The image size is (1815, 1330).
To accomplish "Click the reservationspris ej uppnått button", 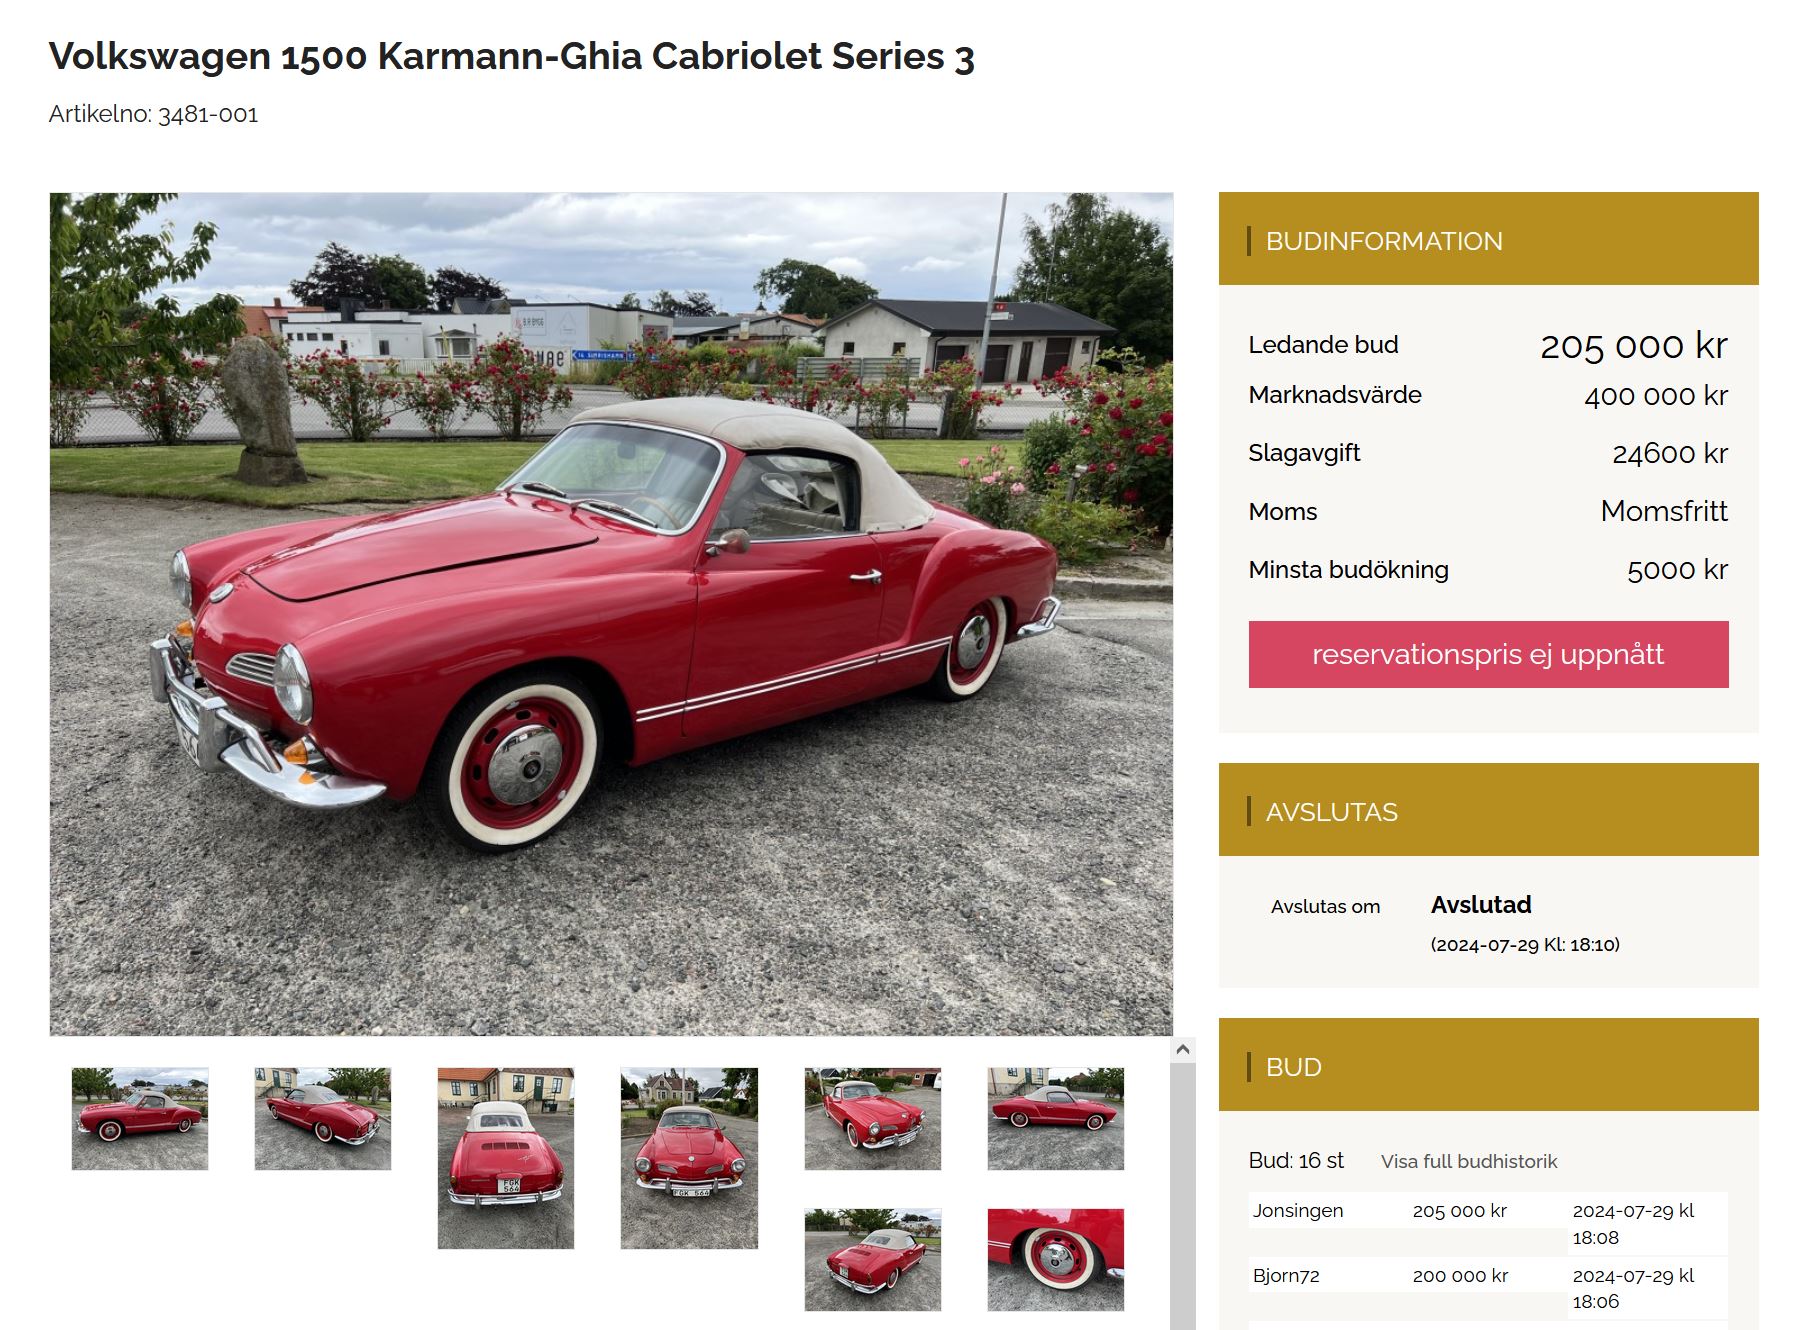I will pos(1488,654).
